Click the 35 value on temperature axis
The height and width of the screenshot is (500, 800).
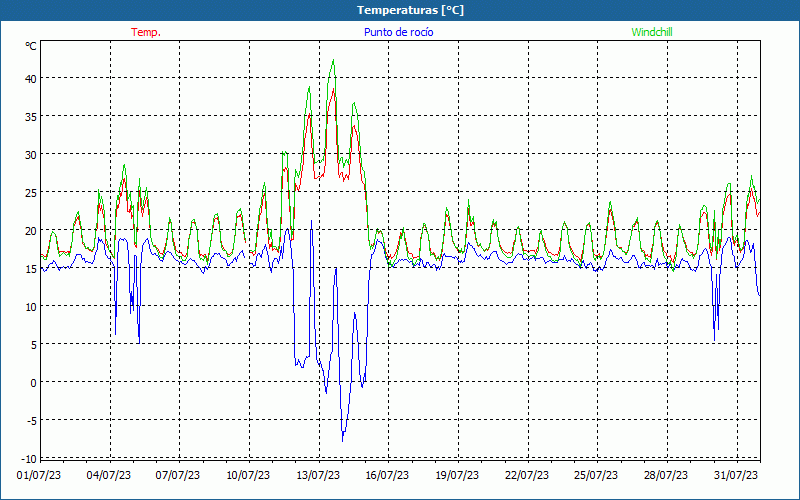point(31,116)
